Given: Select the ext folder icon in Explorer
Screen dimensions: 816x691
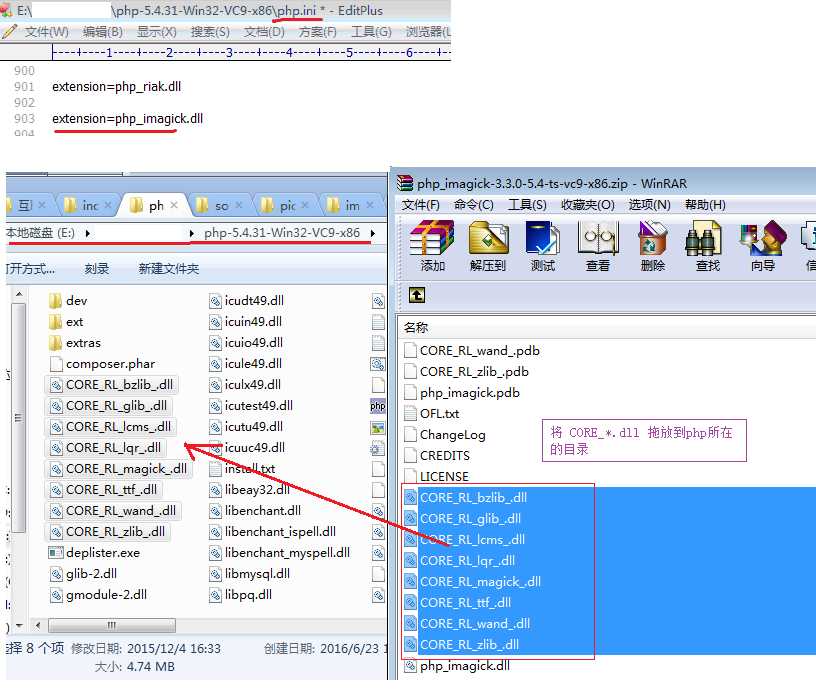Looking at the screenshot, I should (x=55, y=322).
